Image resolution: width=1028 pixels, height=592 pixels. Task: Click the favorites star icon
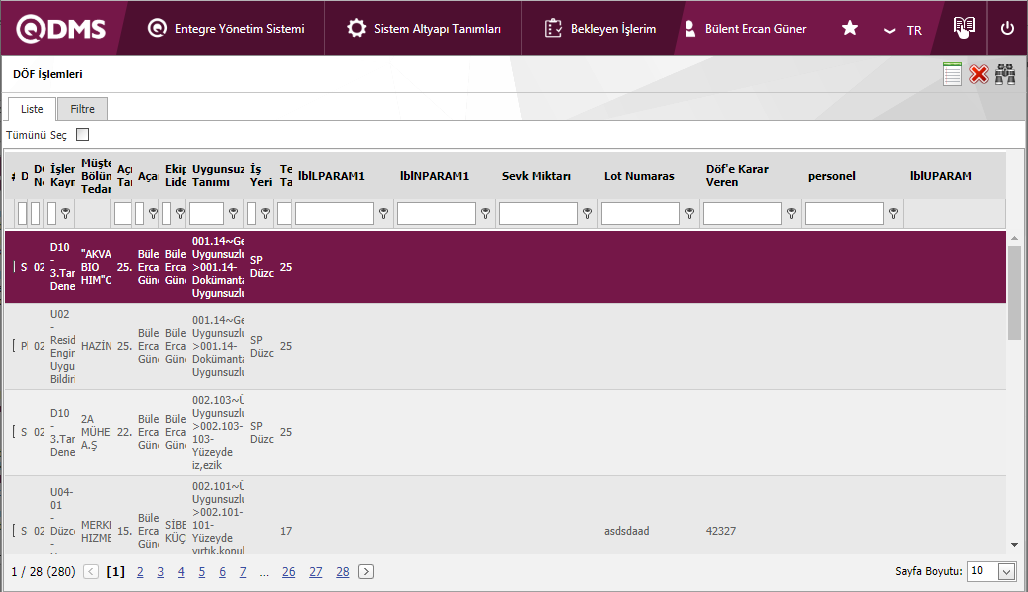click(850, 29)
